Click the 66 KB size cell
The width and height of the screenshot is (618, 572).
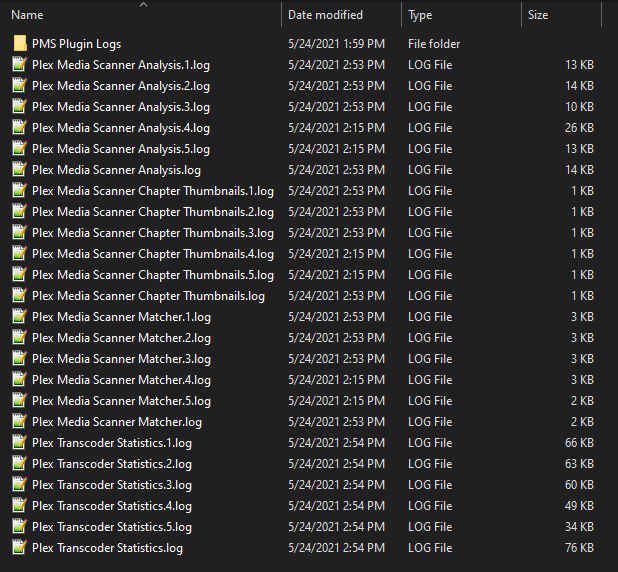(x=579, y=443)
